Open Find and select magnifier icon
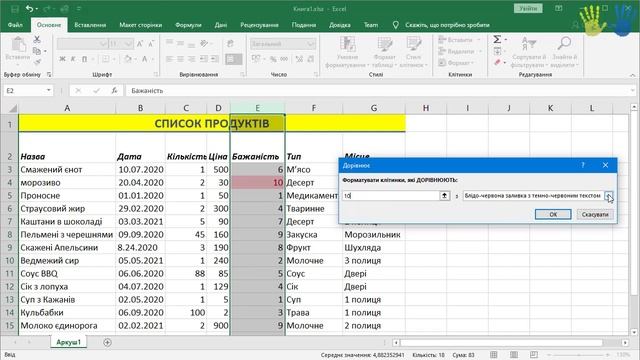The width and height of the screenshot is (640, 360). [x=564, y=44]
